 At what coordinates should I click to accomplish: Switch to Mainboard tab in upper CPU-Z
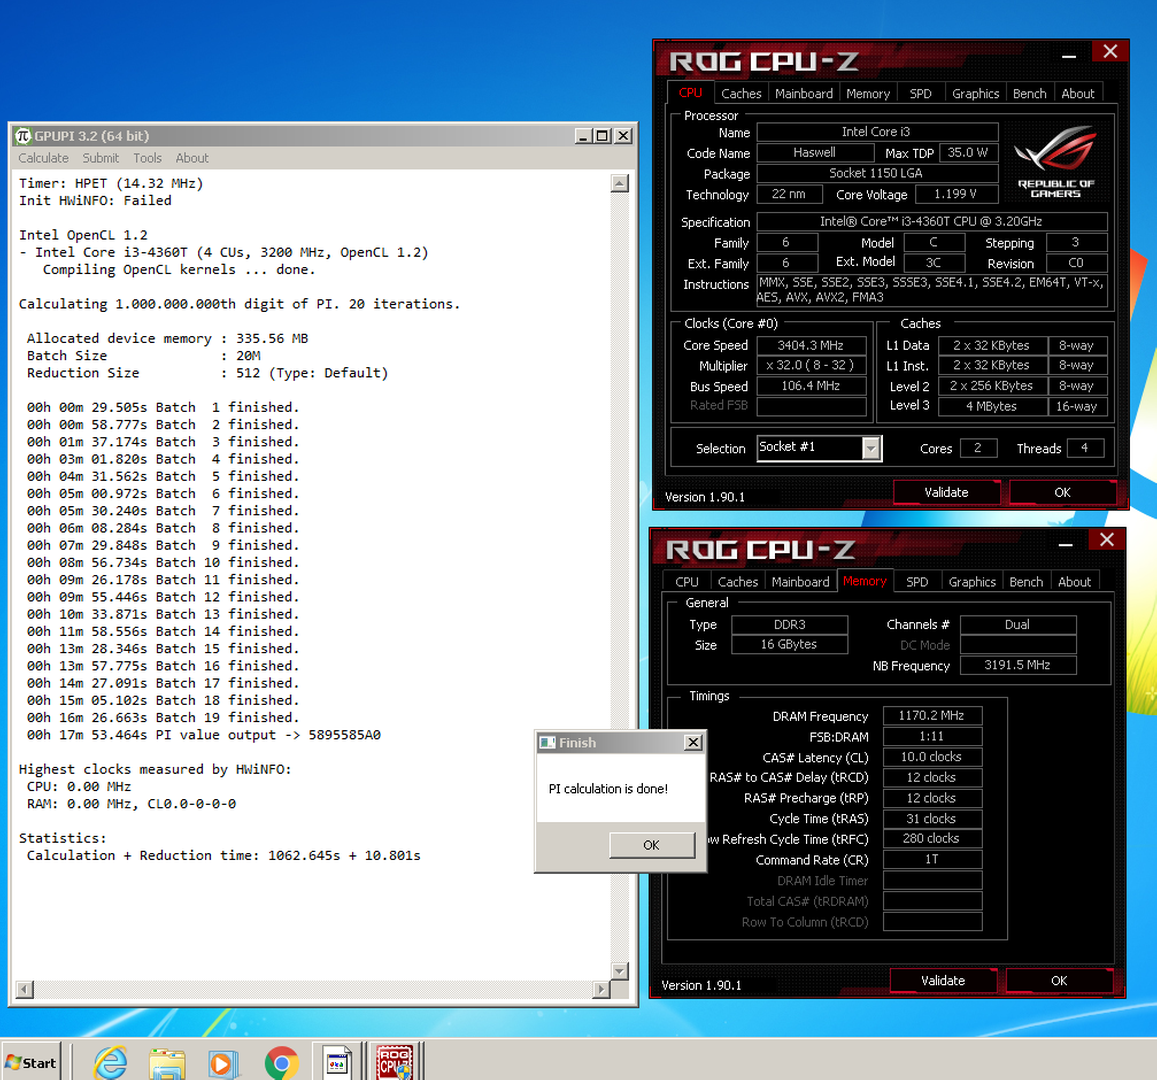coord(804,94)
